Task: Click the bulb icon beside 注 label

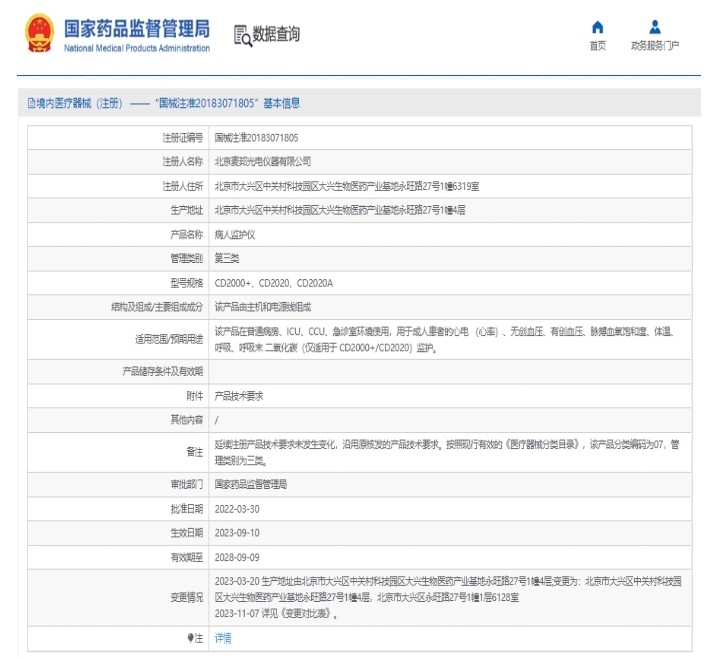Action: [x=190, y=637]
